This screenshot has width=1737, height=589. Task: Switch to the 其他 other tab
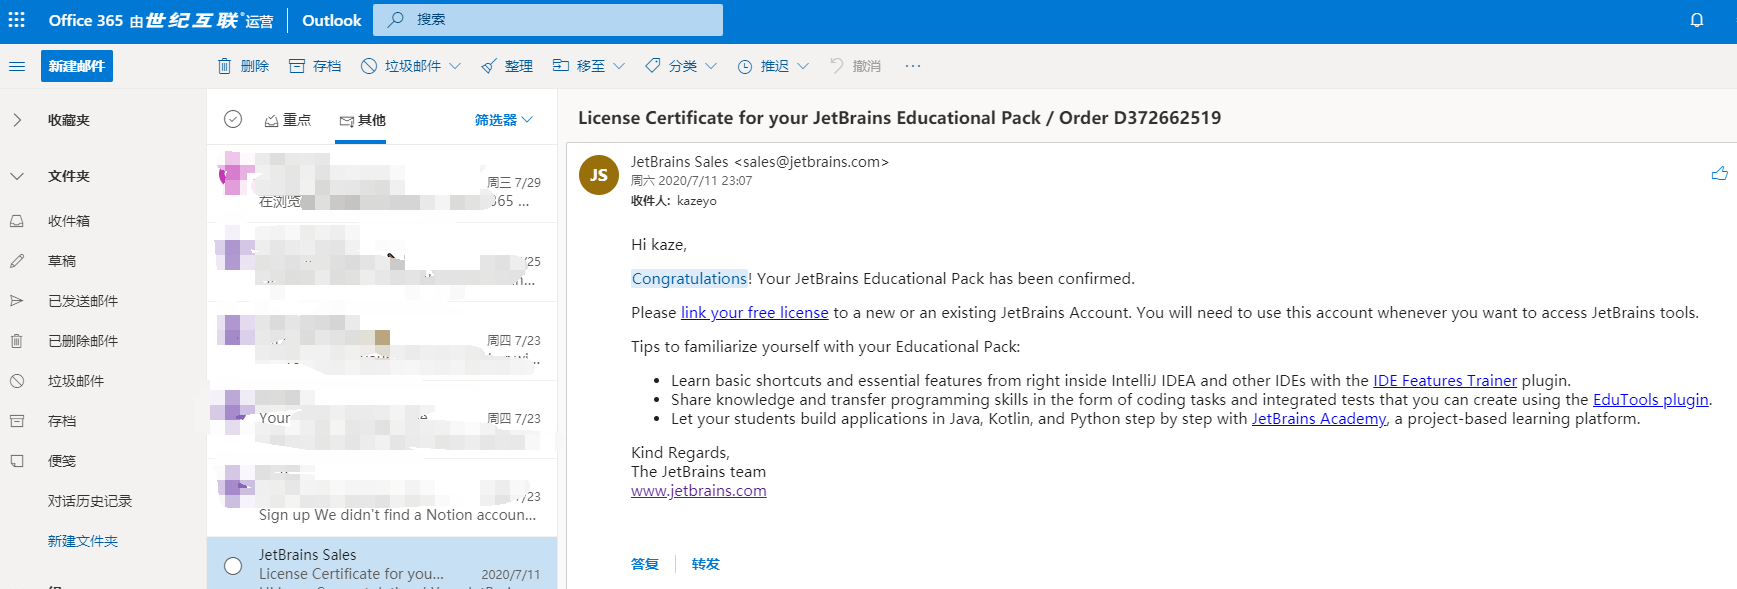point(362,120)
